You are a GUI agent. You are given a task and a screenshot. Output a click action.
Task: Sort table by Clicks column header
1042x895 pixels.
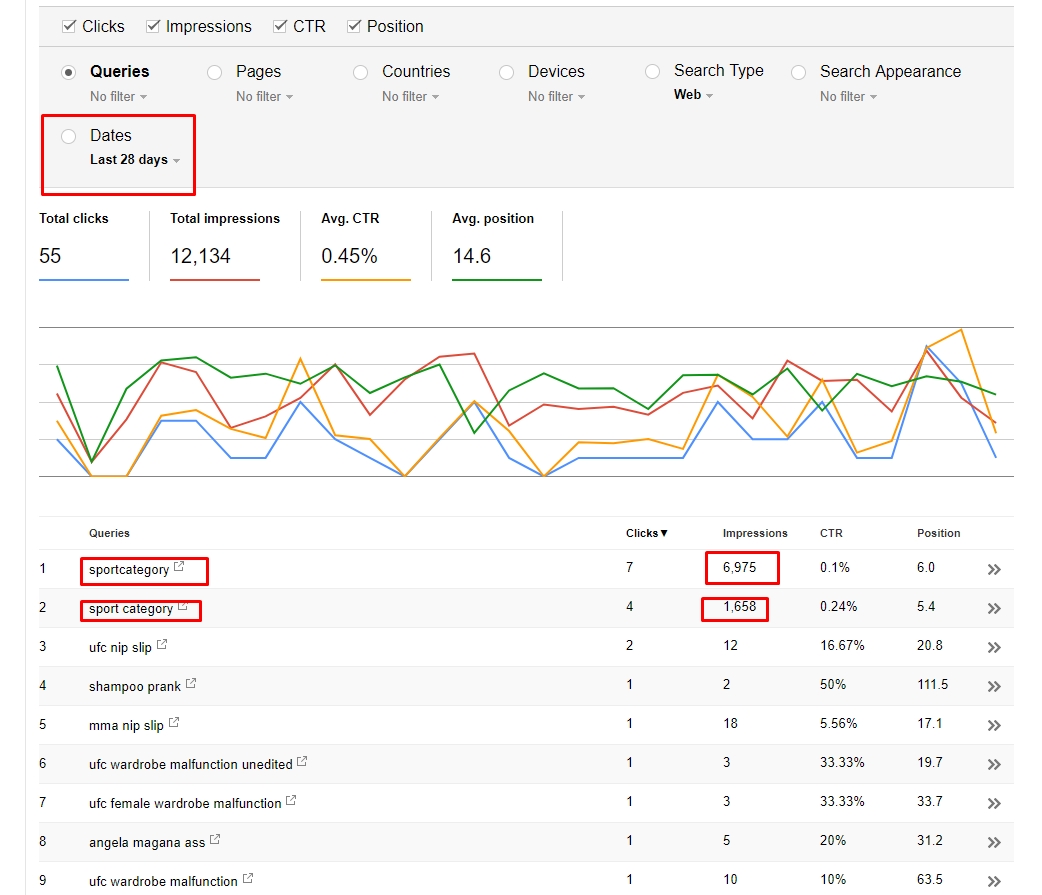click(x=646, y=533)
